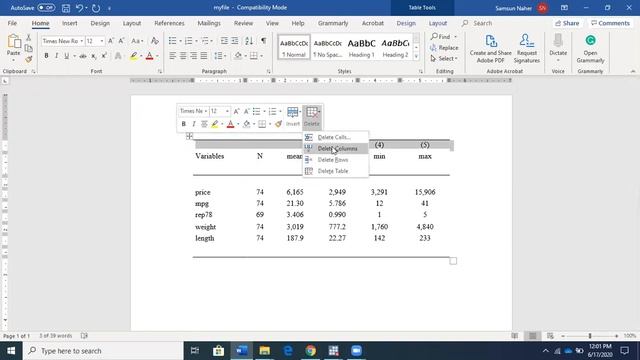Click the Chrome icon in Windows taskbar
The width and height of the screenshot is (640, 360).
pos(311,351)
